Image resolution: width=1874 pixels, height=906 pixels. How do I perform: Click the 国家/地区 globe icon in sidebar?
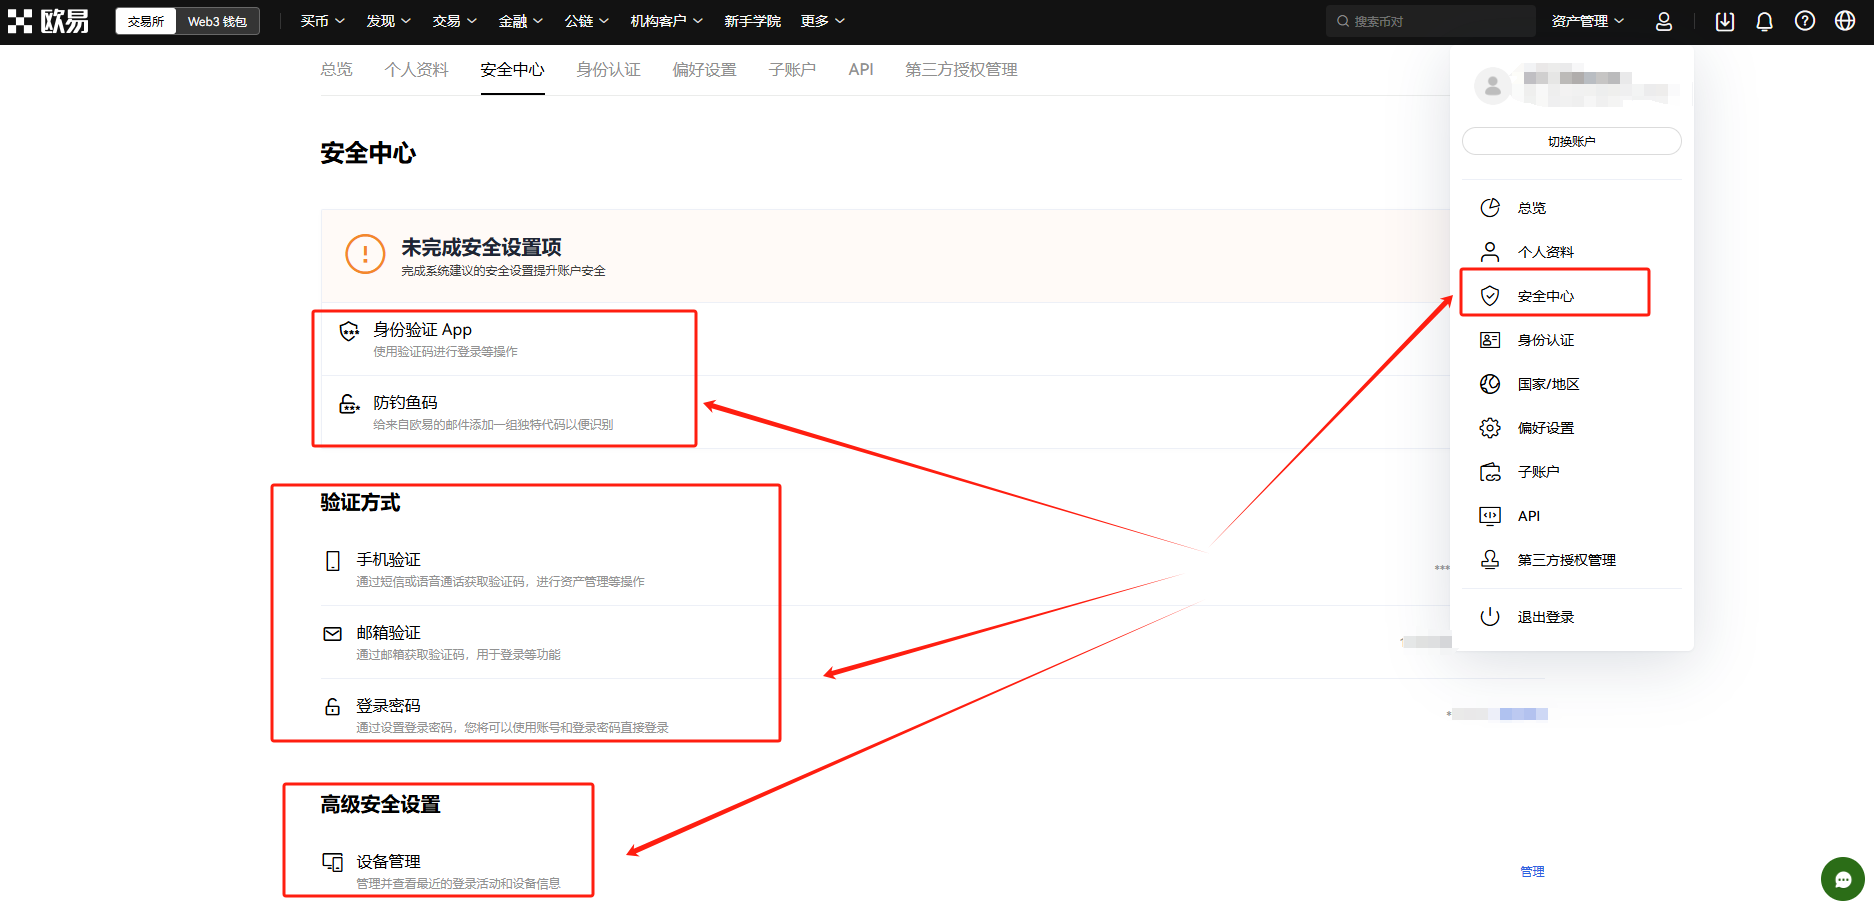(x=1491, y=383)
